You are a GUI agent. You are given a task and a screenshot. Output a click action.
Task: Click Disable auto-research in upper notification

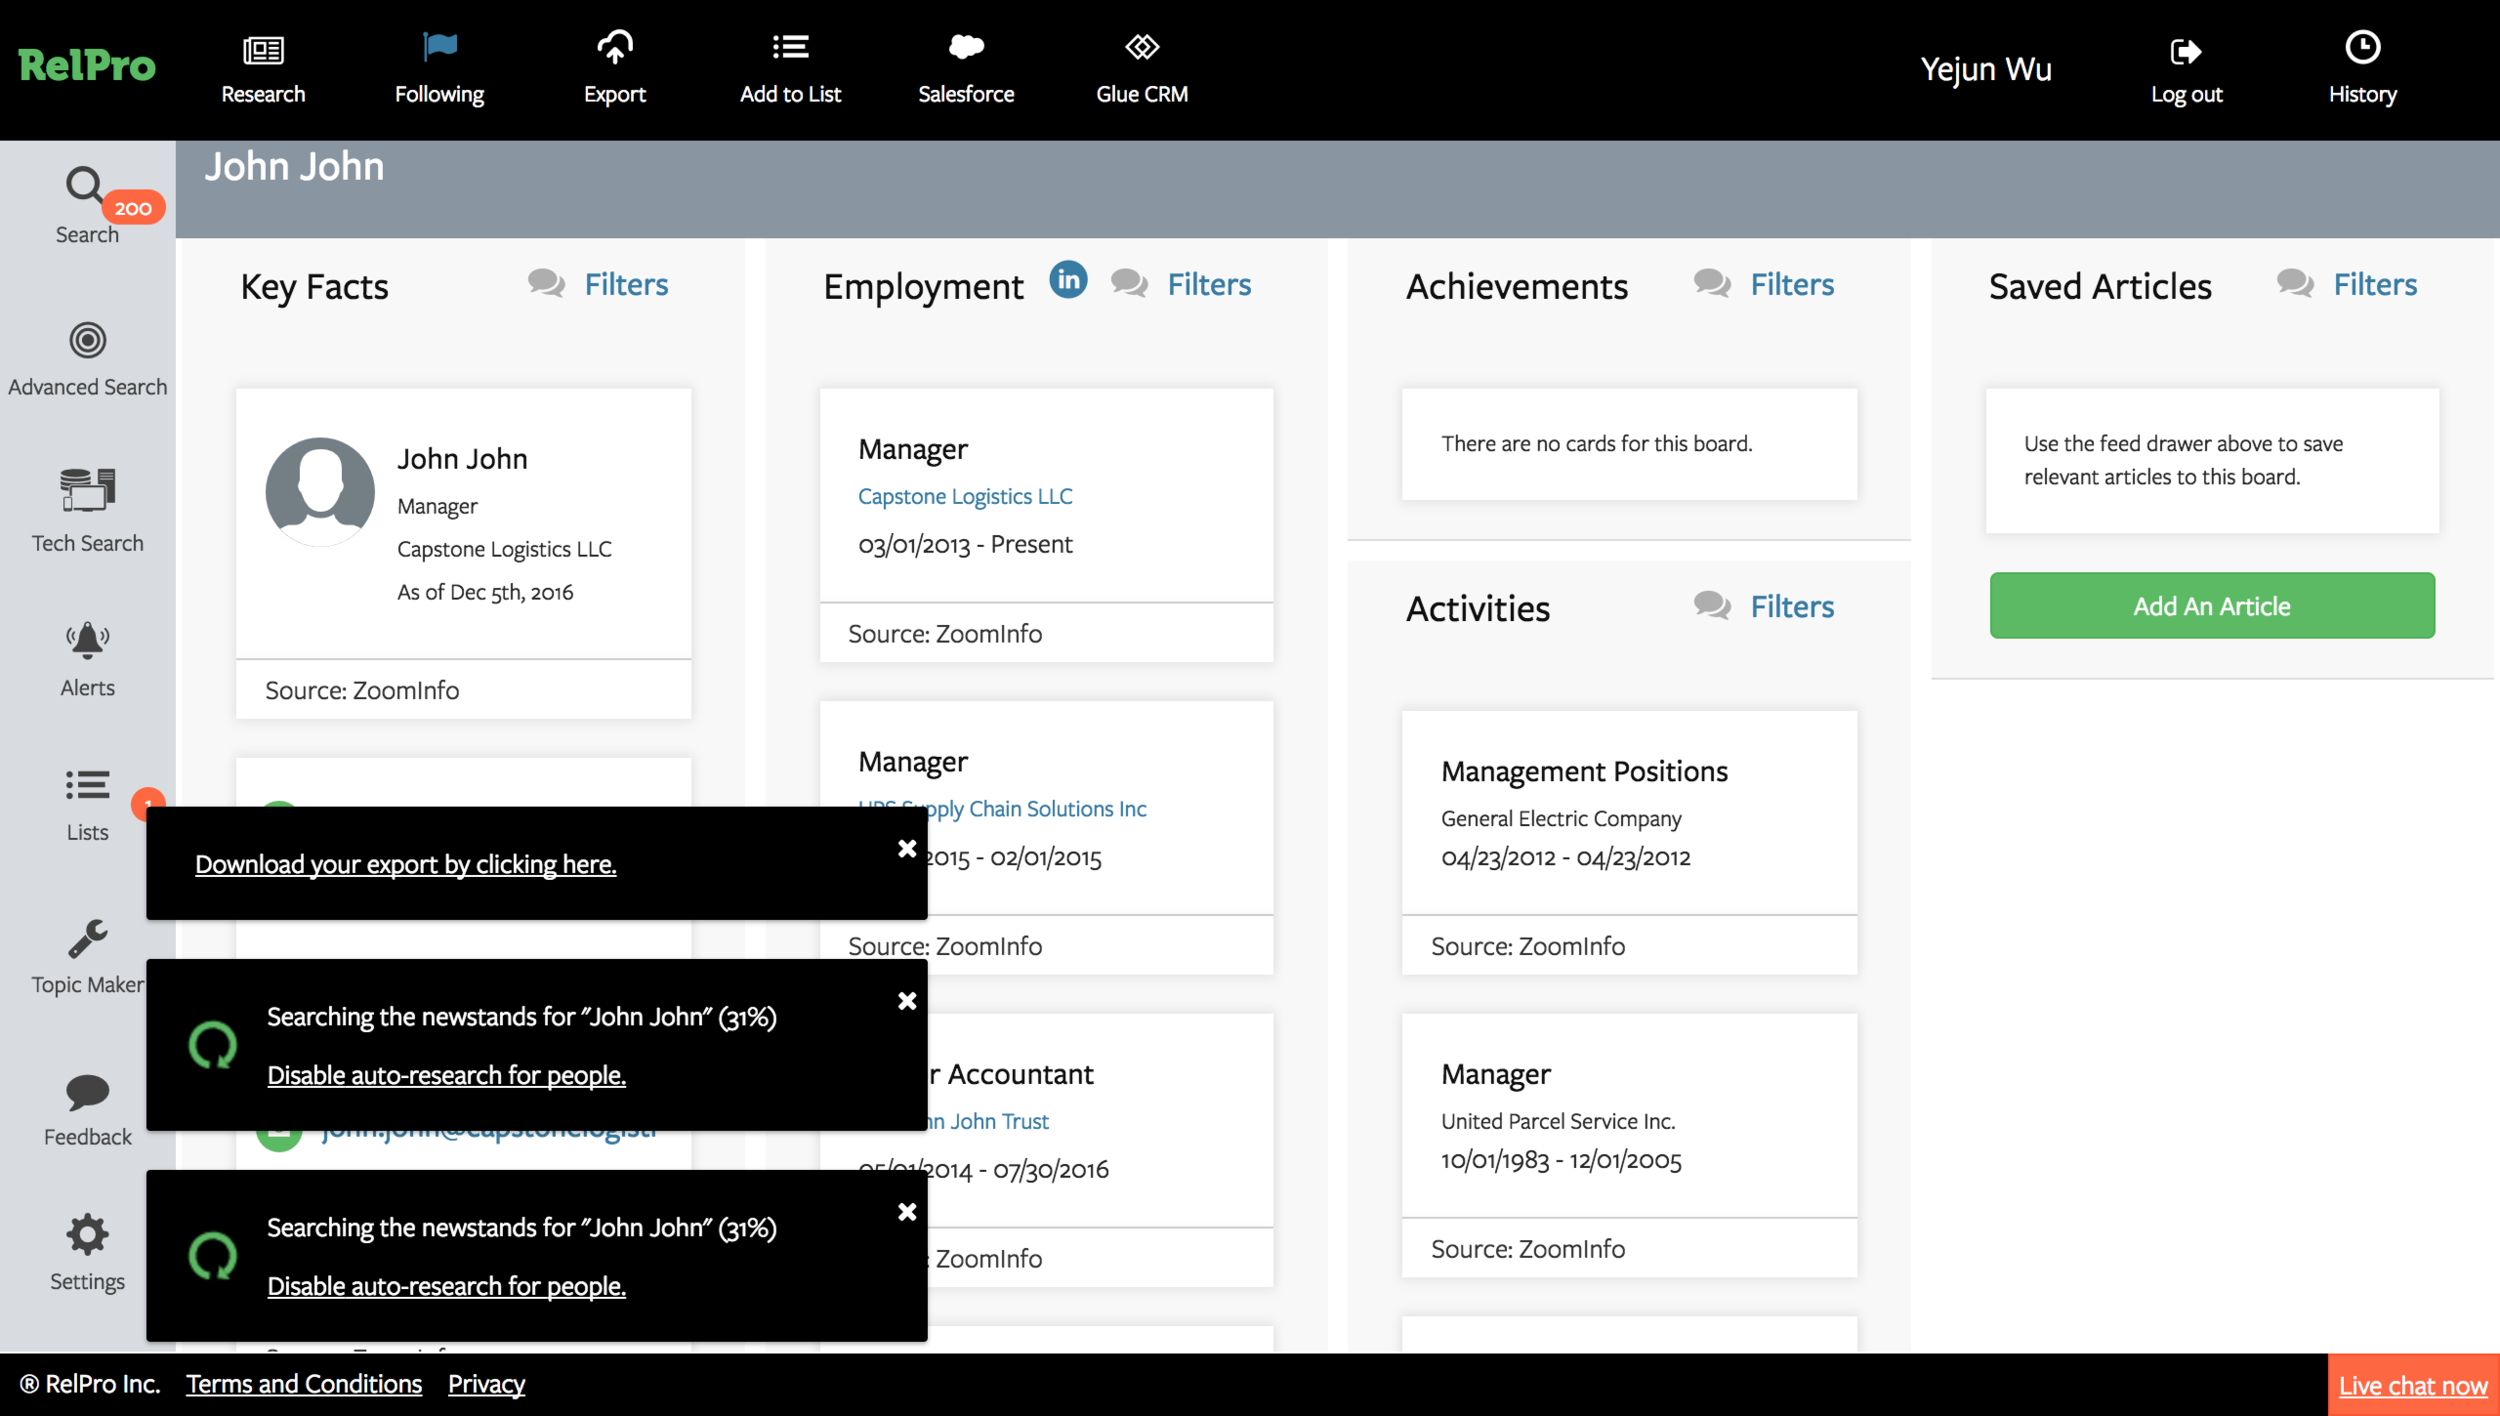(446, 1075)
